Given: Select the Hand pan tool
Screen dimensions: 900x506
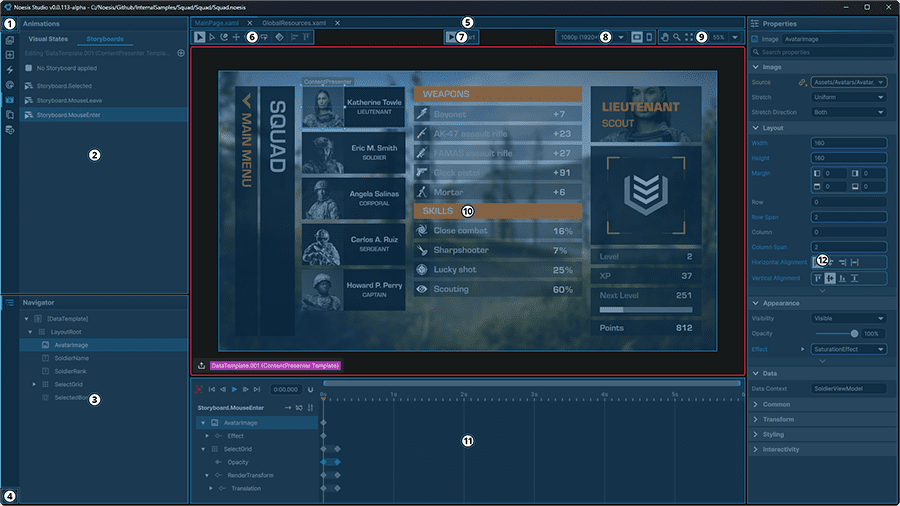Looking at the screenshot, I should 665,37.
